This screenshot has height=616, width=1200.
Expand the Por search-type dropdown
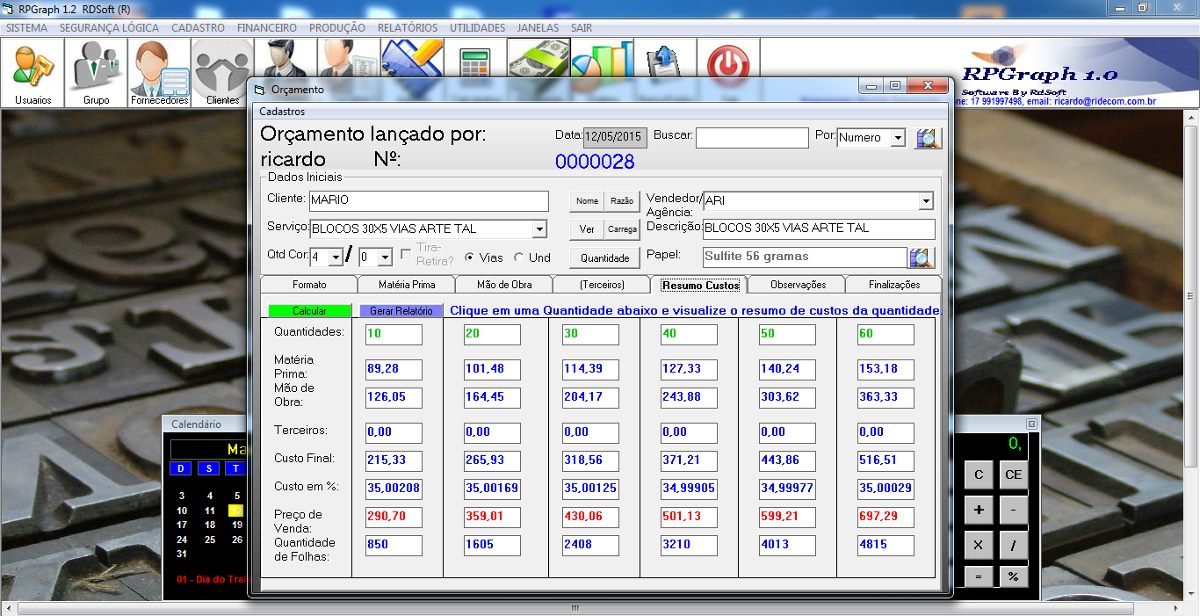tap(897, 138)
